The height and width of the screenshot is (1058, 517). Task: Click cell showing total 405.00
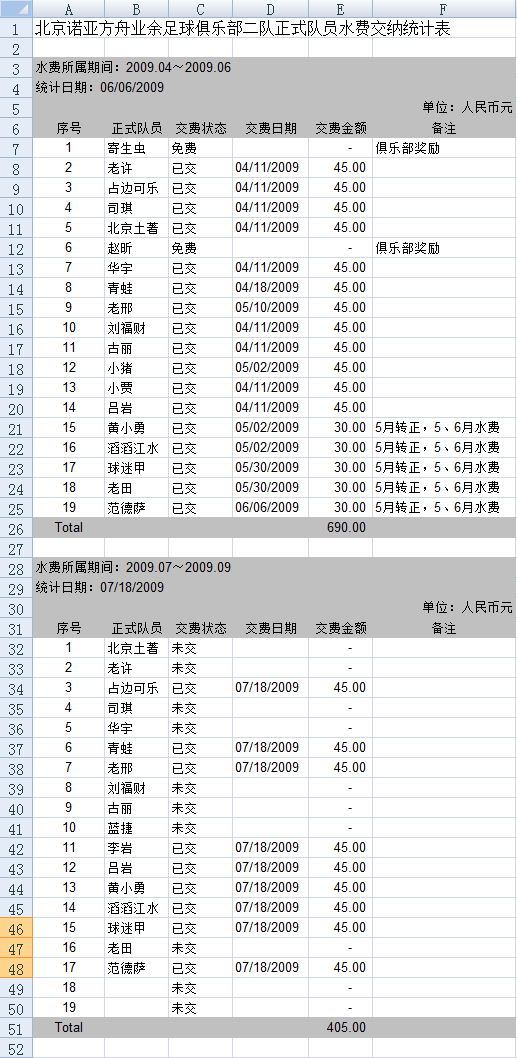pos(340,1028)
